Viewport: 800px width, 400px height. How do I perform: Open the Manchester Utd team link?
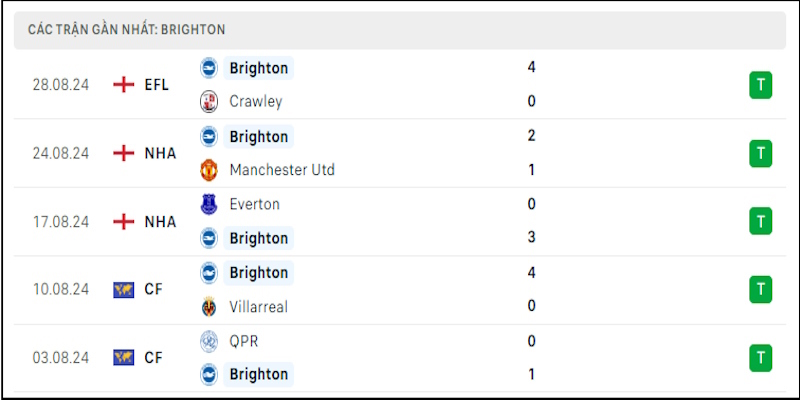[282, 170]
